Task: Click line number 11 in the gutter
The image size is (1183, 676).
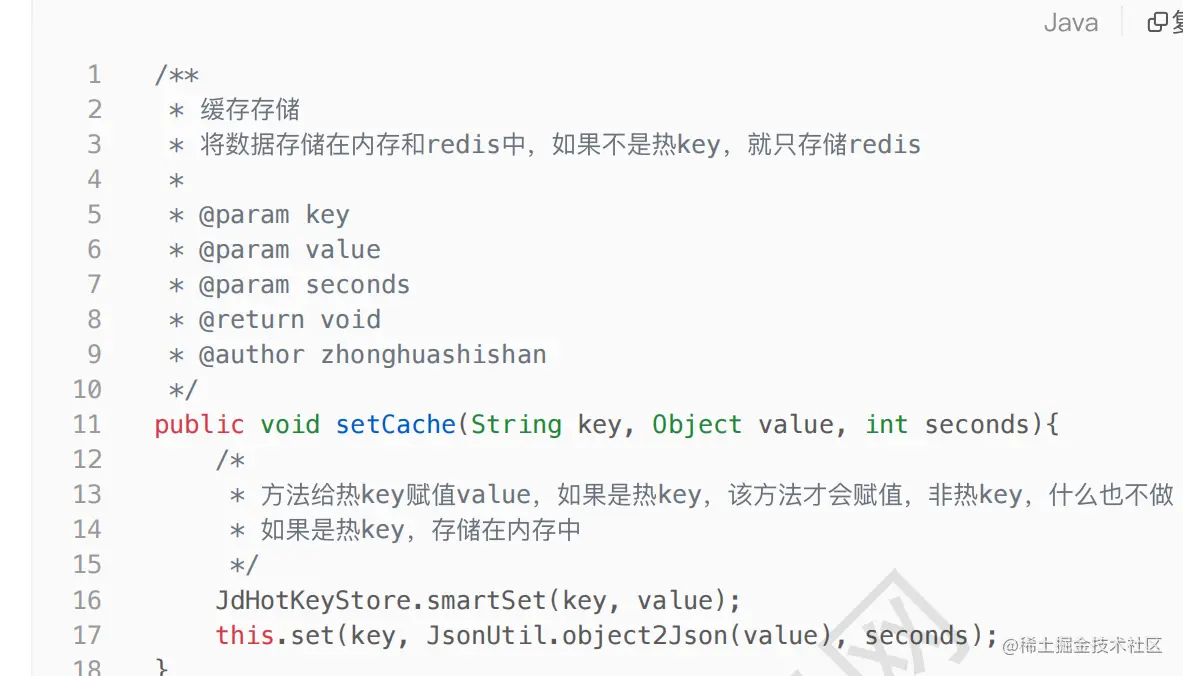Action: click(x=88, y=424)
